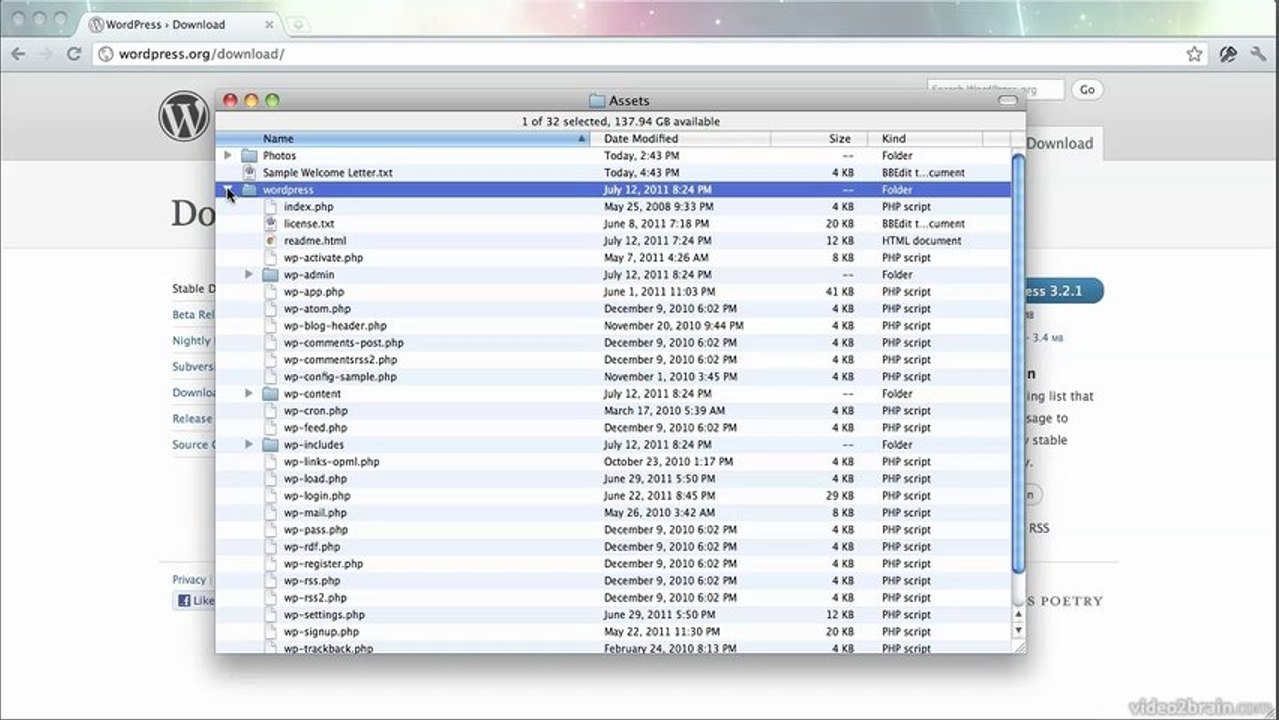Sort by Date Modified column header
The height and width of the screenshot is (720, 1279).
[680, 139]
